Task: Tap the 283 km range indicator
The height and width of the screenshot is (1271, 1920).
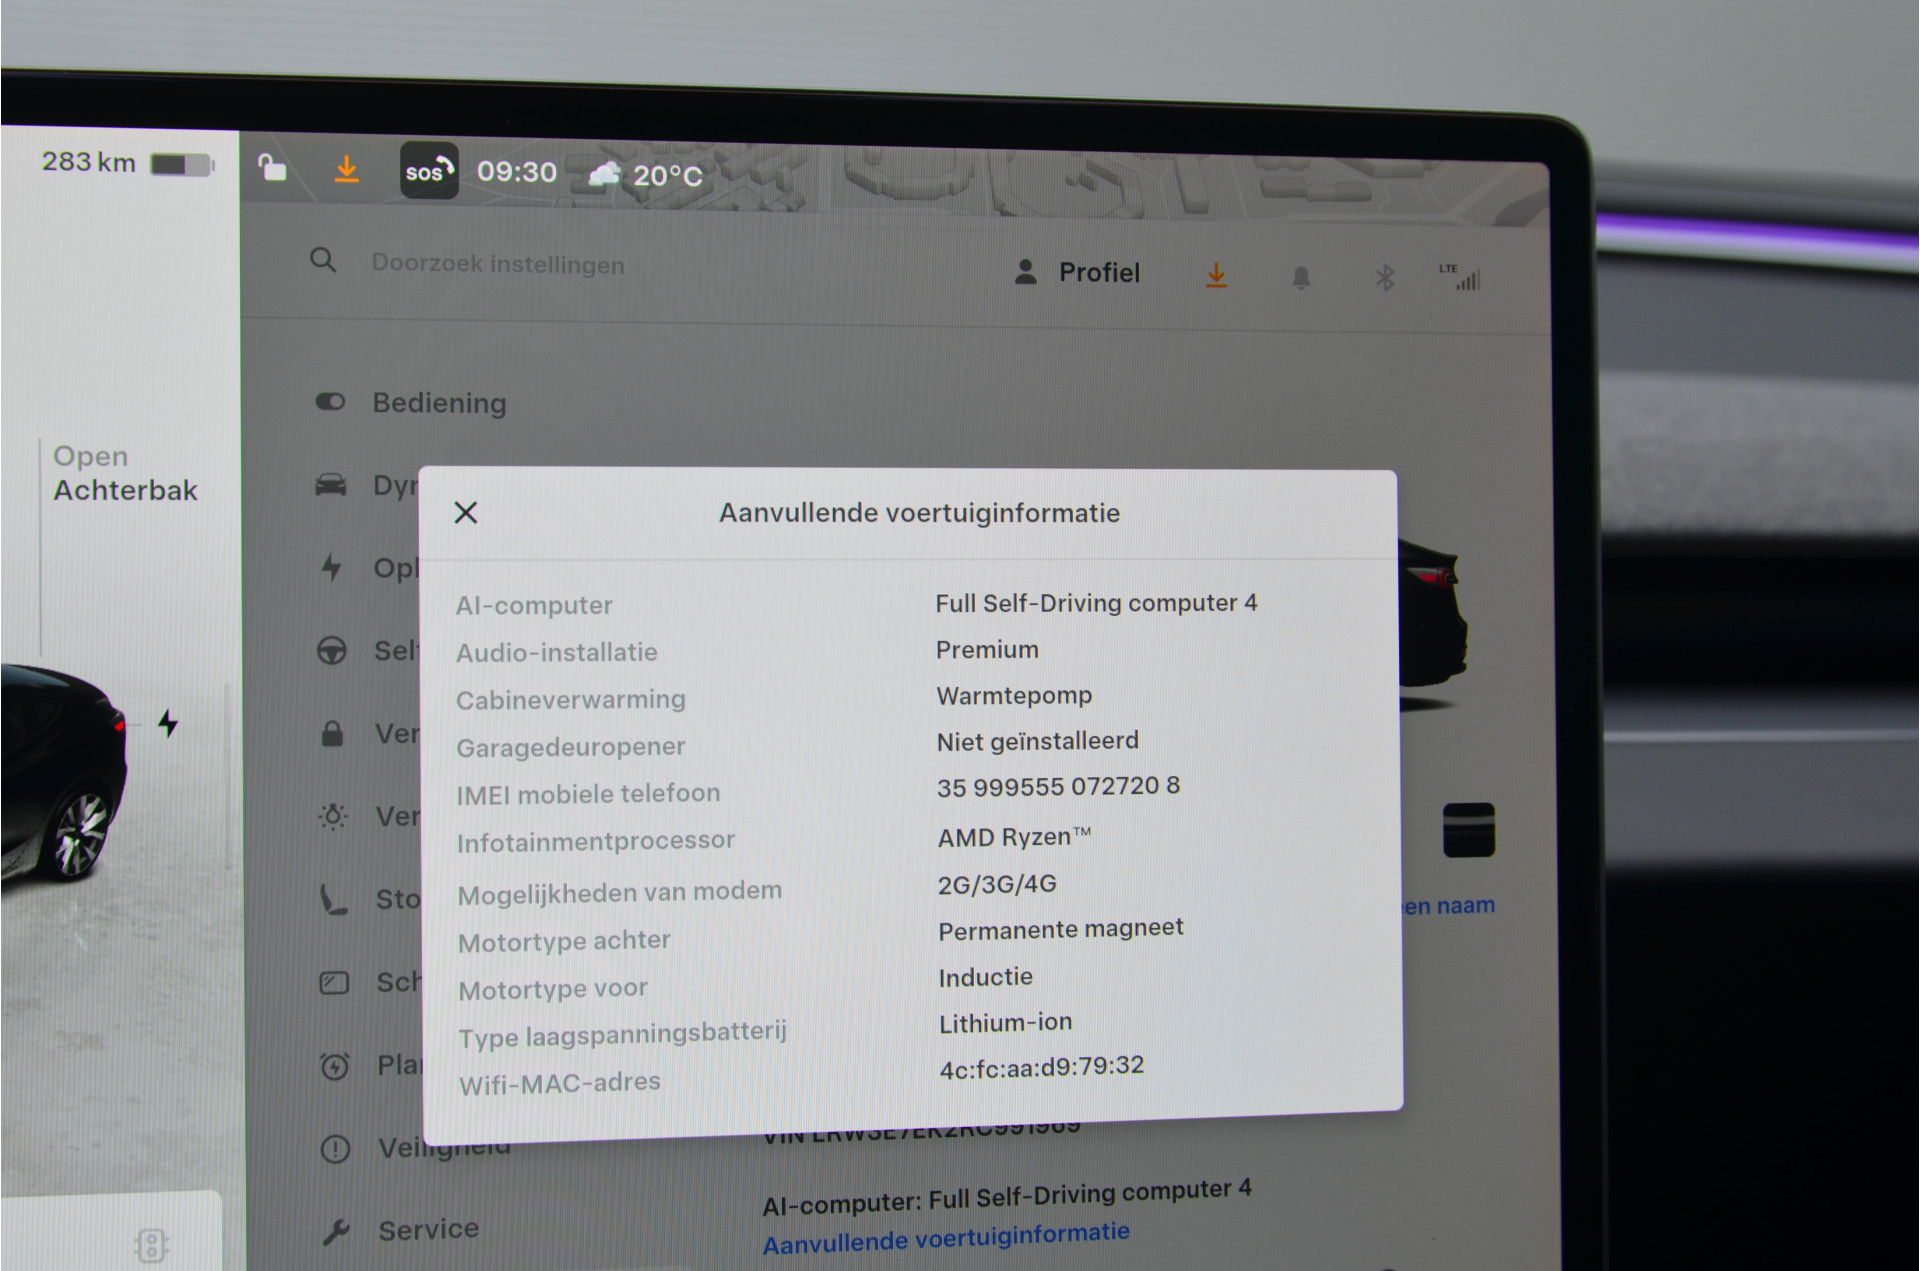Action: [88, 162]
